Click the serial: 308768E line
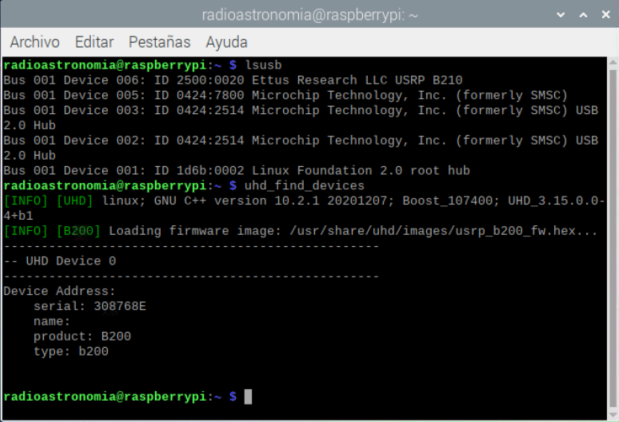619x422 pixels. 90,306
